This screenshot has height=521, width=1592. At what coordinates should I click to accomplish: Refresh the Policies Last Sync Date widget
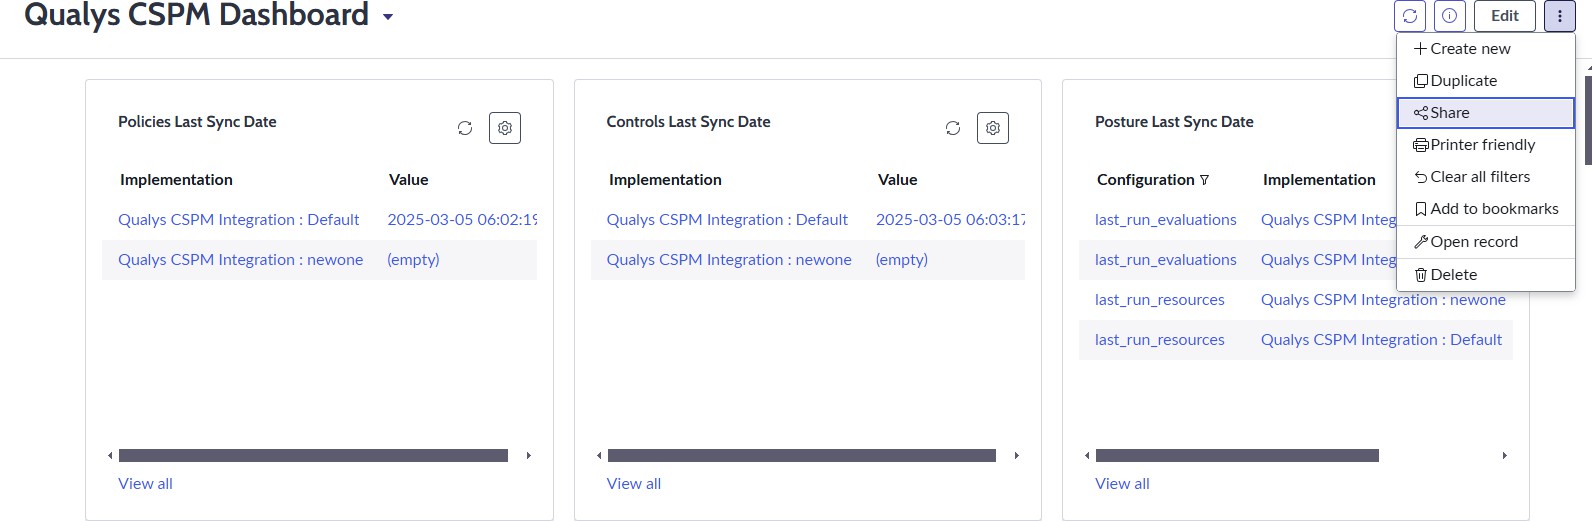click(465, 128)
